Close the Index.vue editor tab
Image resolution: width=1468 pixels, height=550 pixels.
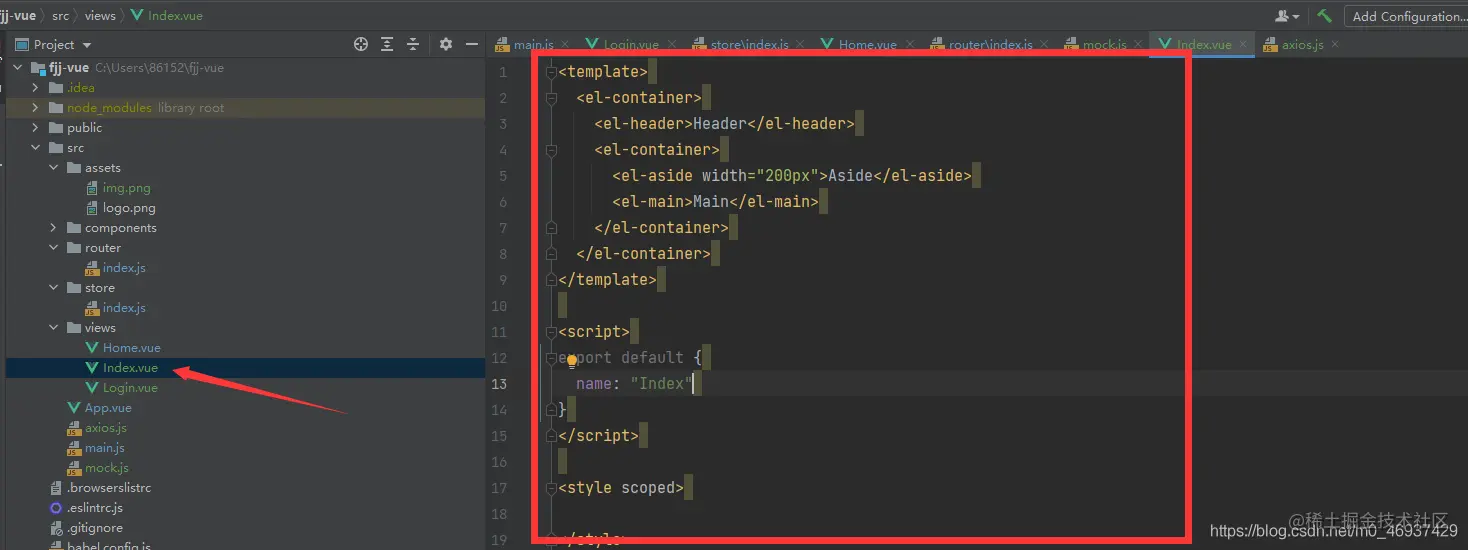(x=1244, y=45)
